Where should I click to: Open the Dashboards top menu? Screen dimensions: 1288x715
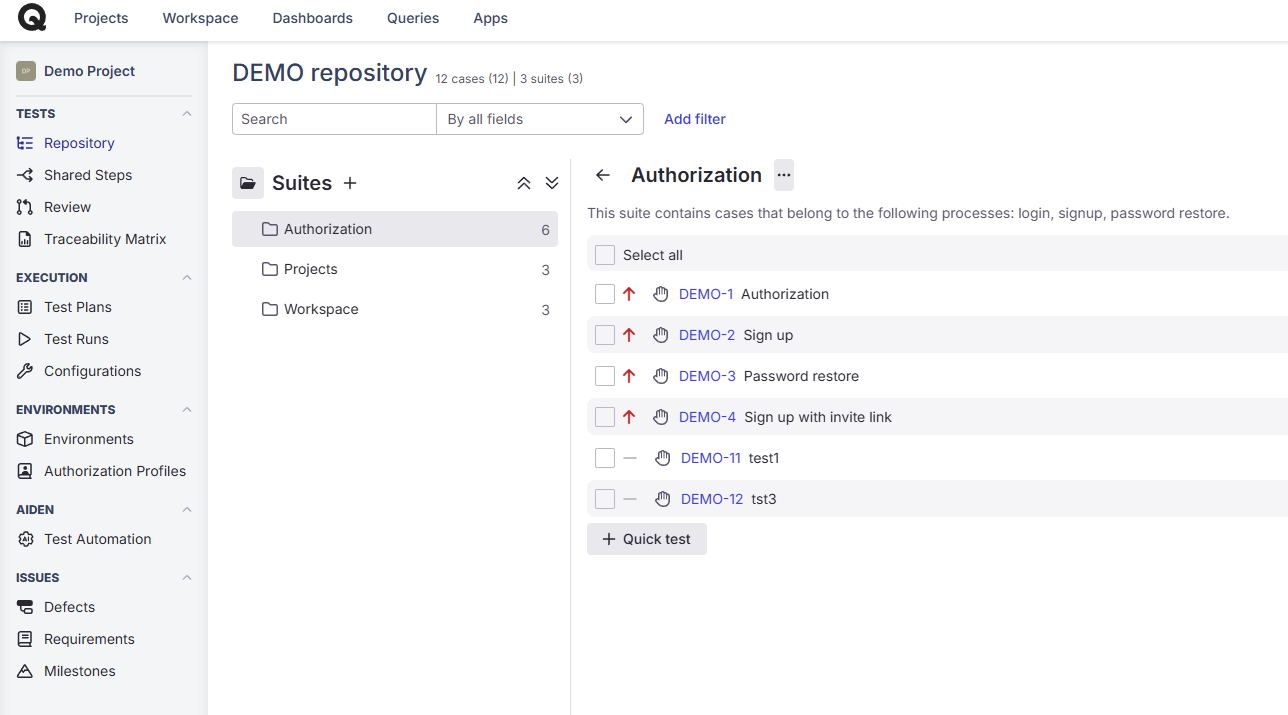312,18
